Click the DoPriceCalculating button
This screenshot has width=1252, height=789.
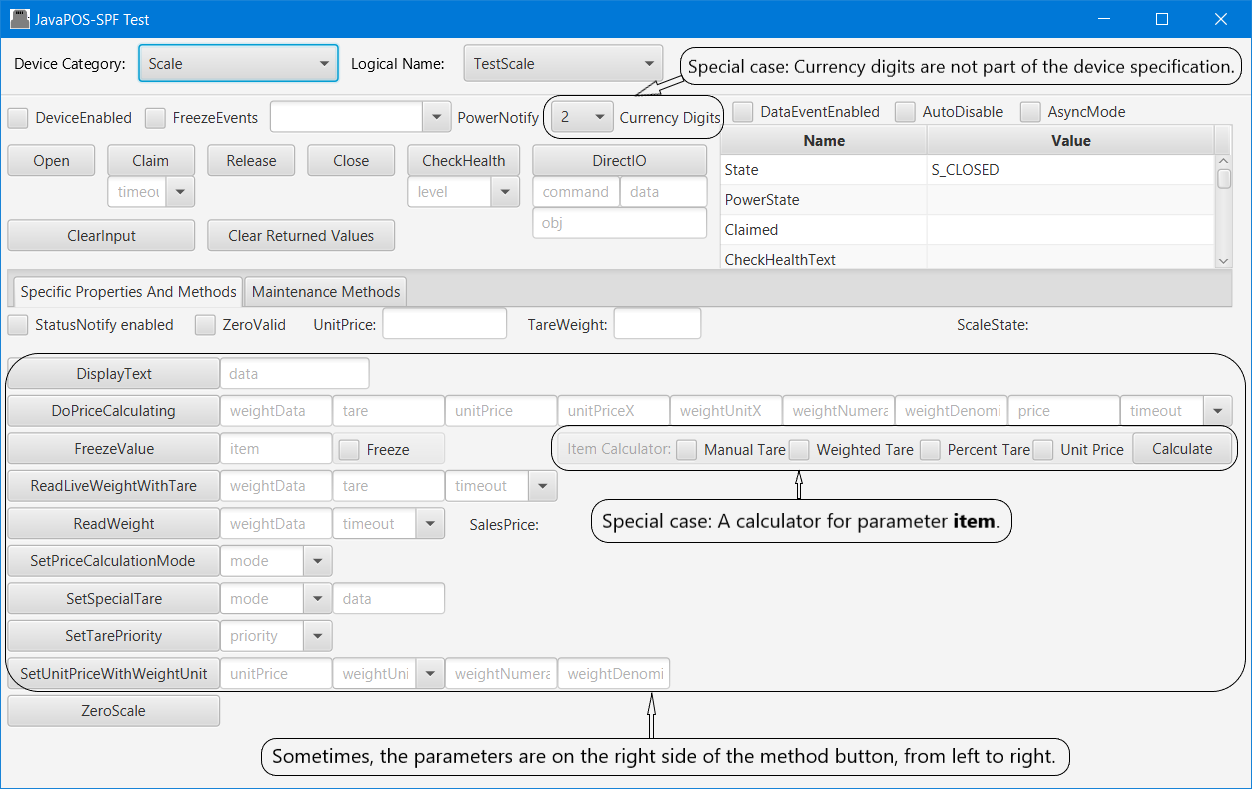(x=114, y=411)
